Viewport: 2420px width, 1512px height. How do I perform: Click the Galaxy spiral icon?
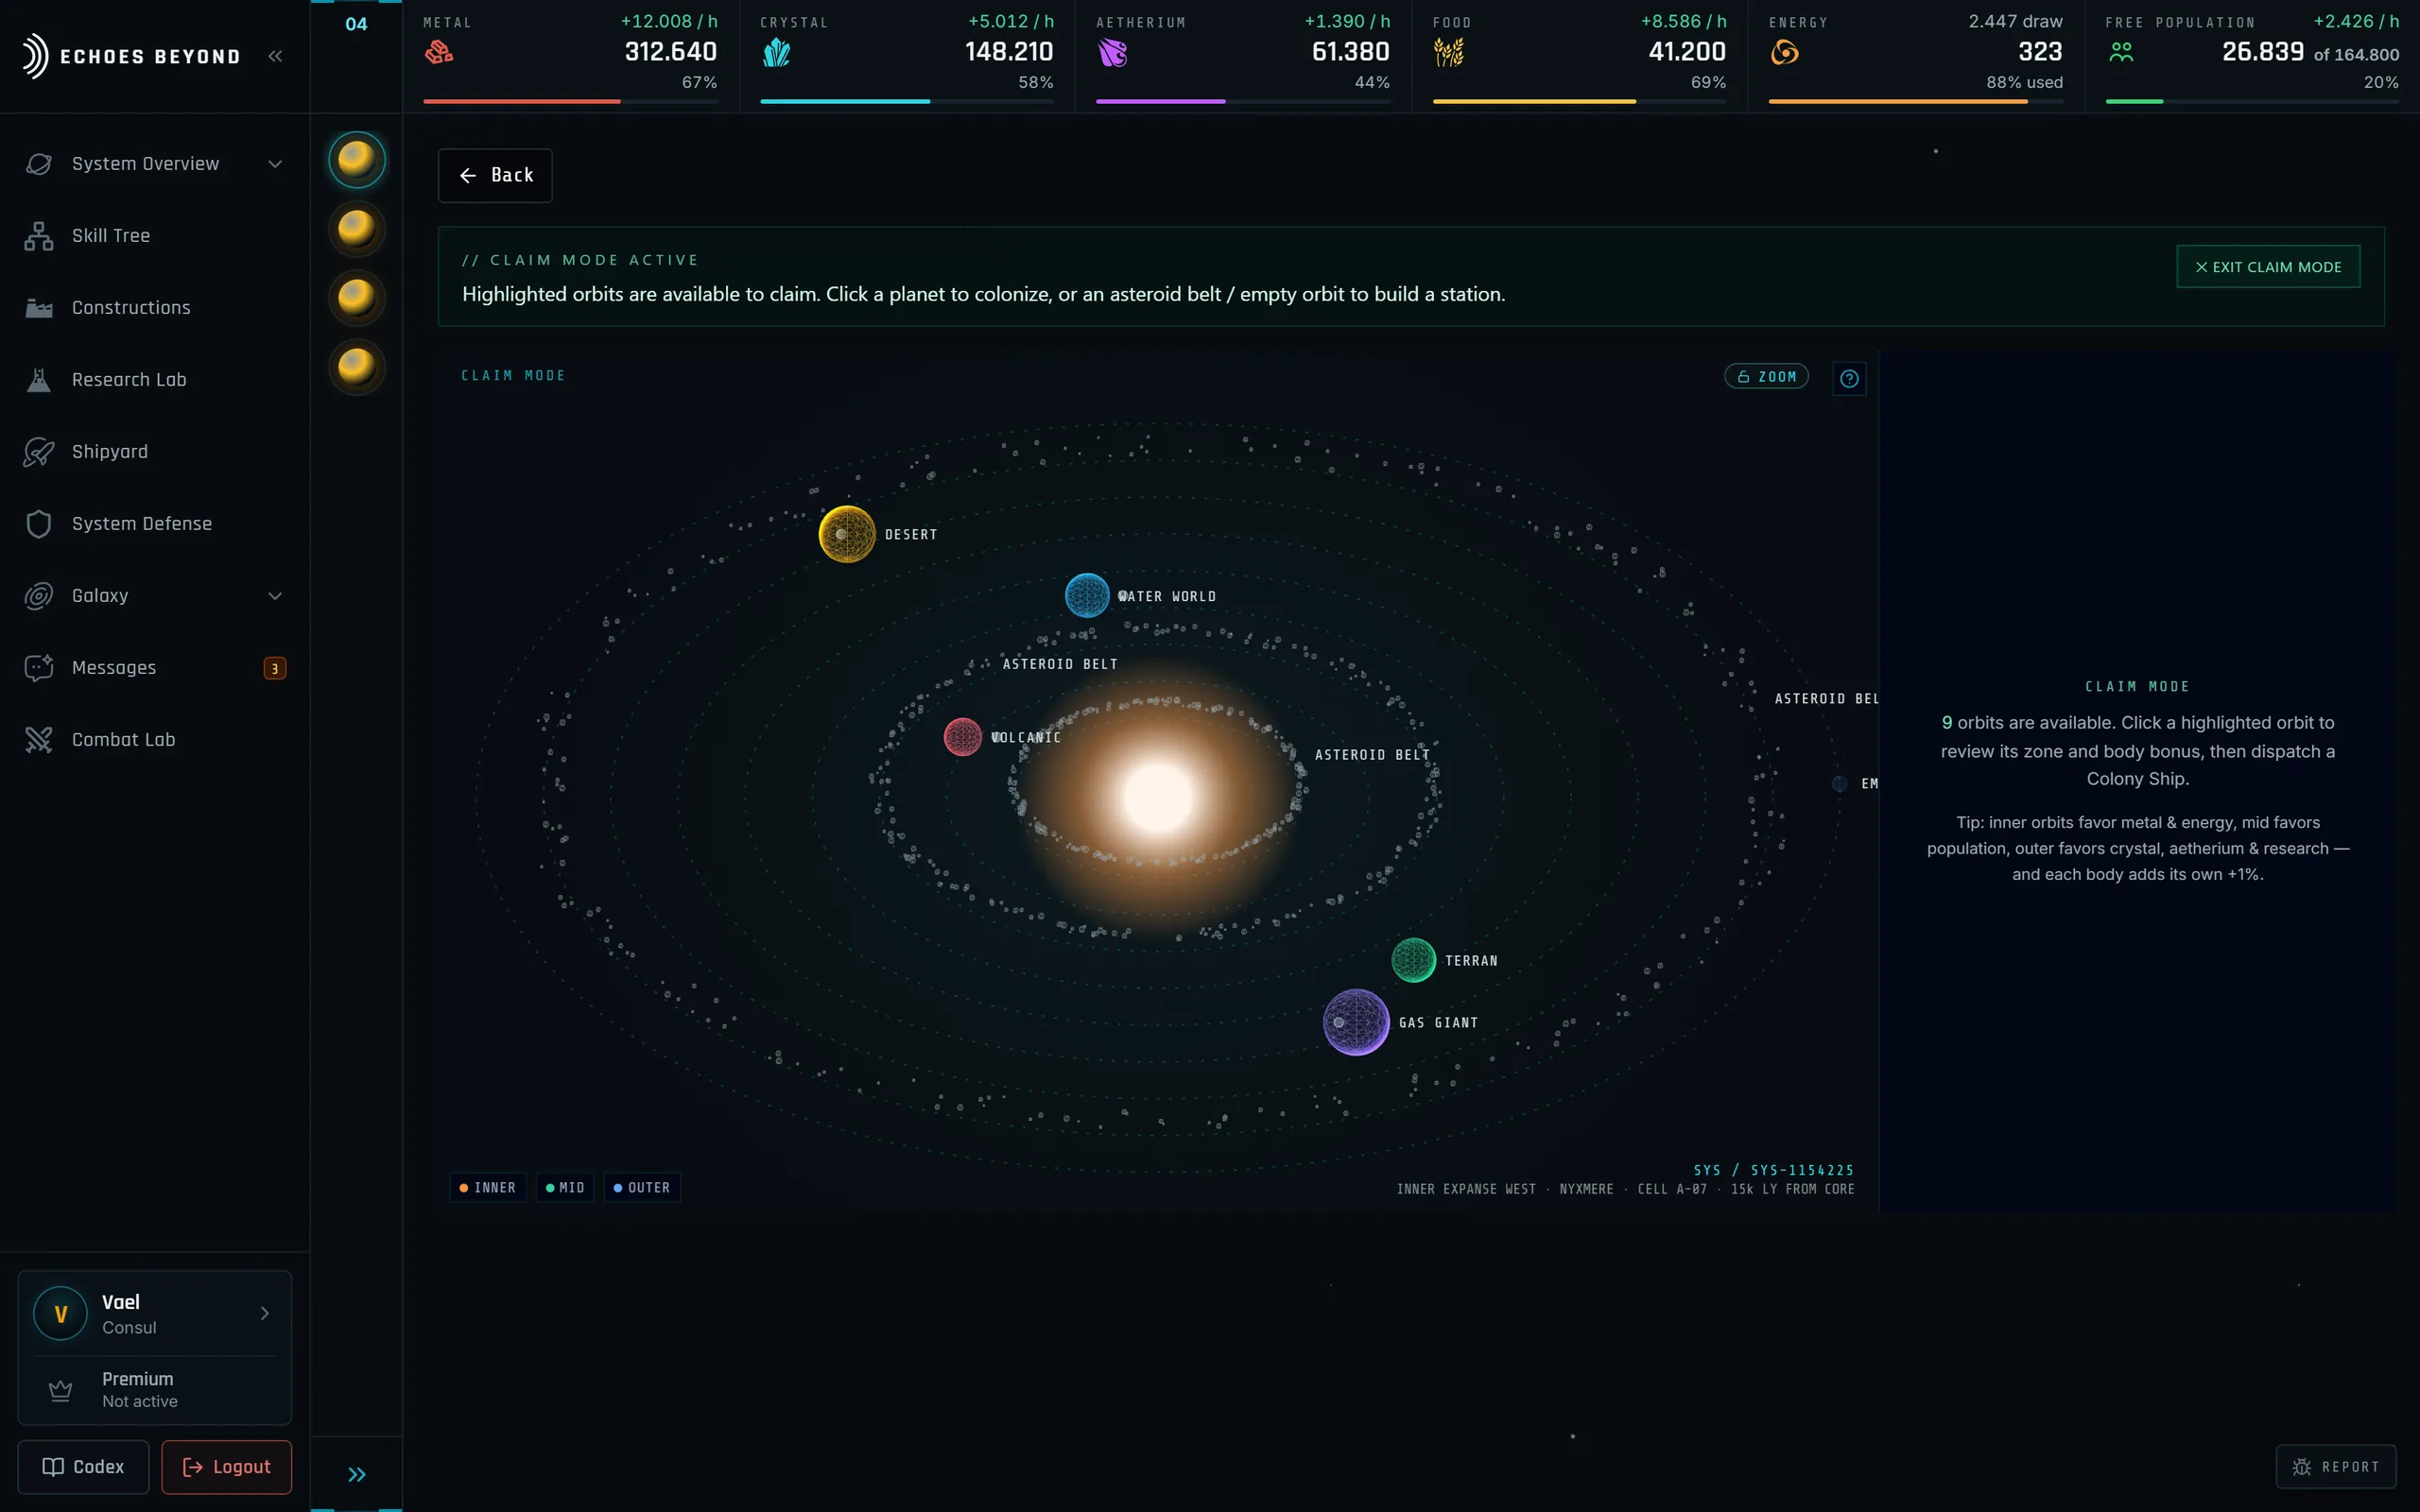pos(39,596)
